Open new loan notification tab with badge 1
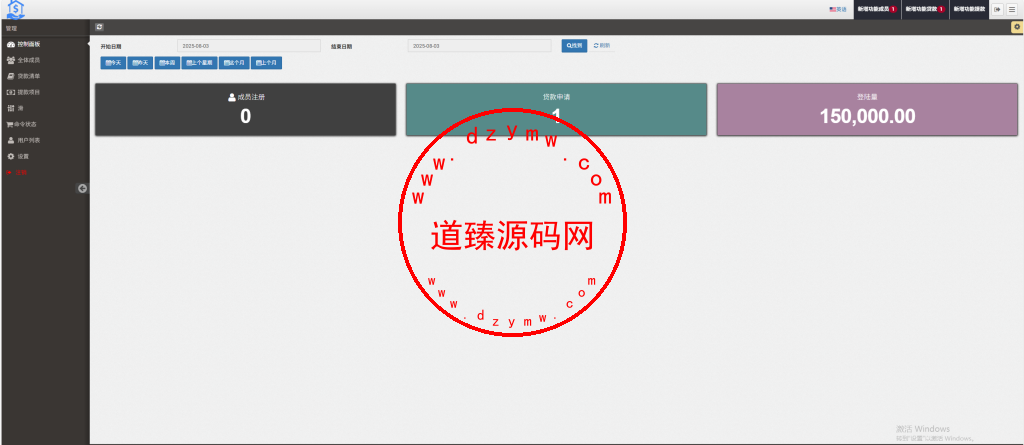This screenshot has height=445, width=1024. (925, 9)
